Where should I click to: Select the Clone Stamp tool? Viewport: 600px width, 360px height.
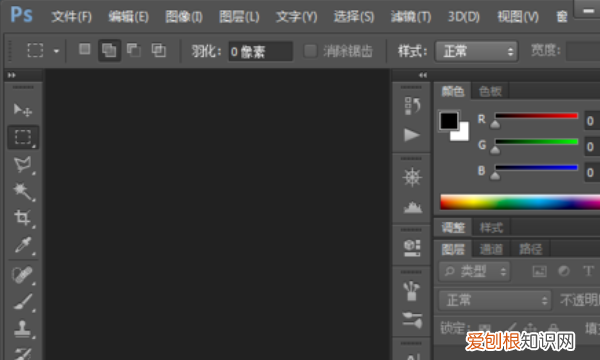(x=23, y=329)
